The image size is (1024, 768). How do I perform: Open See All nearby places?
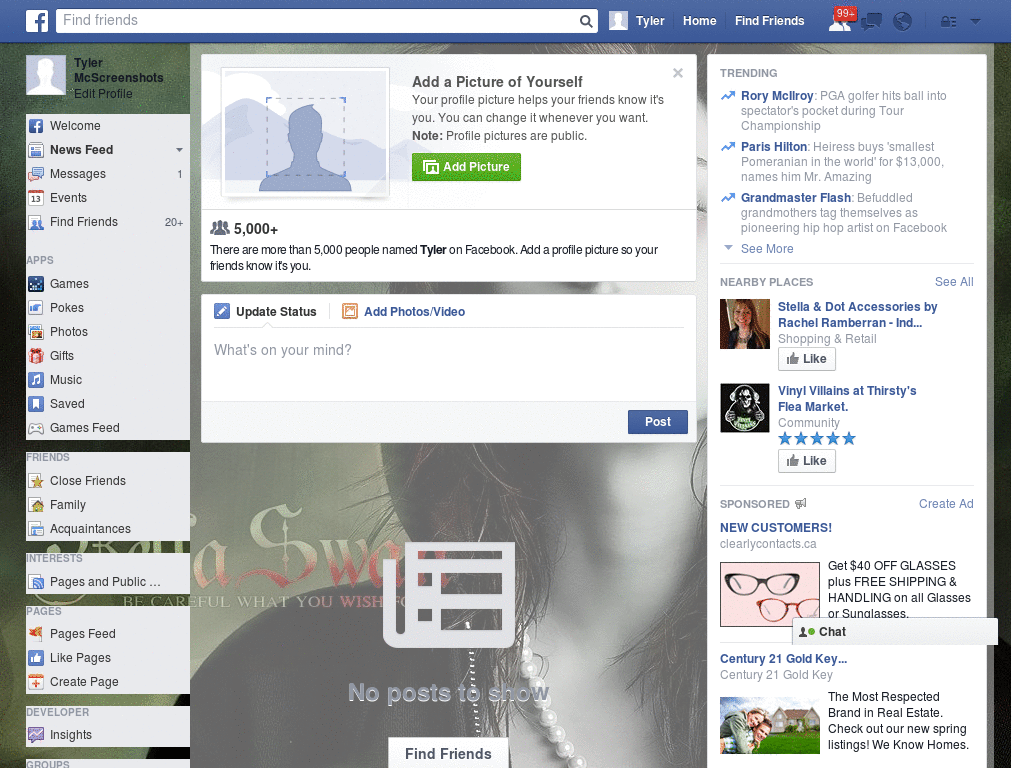point(953,282)
